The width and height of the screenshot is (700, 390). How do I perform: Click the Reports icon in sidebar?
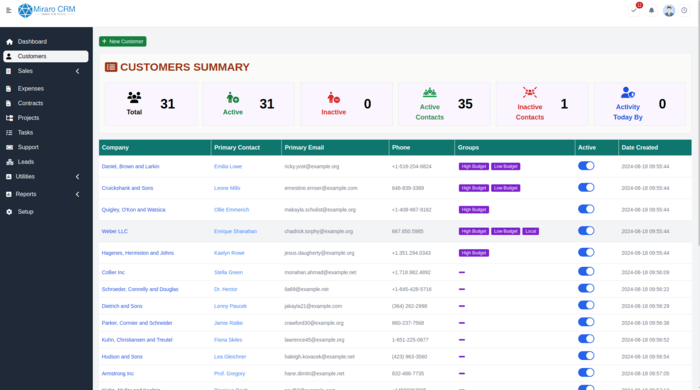point(8,194)
